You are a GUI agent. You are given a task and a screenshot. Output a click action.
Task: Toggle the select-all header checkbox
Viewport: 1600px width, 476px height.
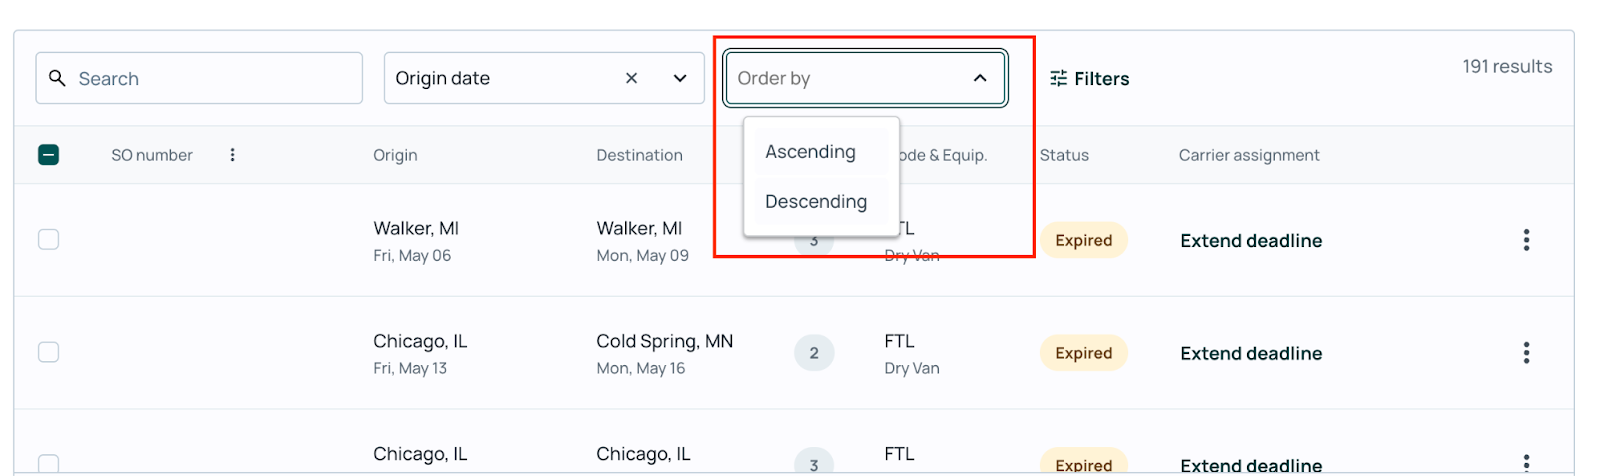[x=48, y=155]
